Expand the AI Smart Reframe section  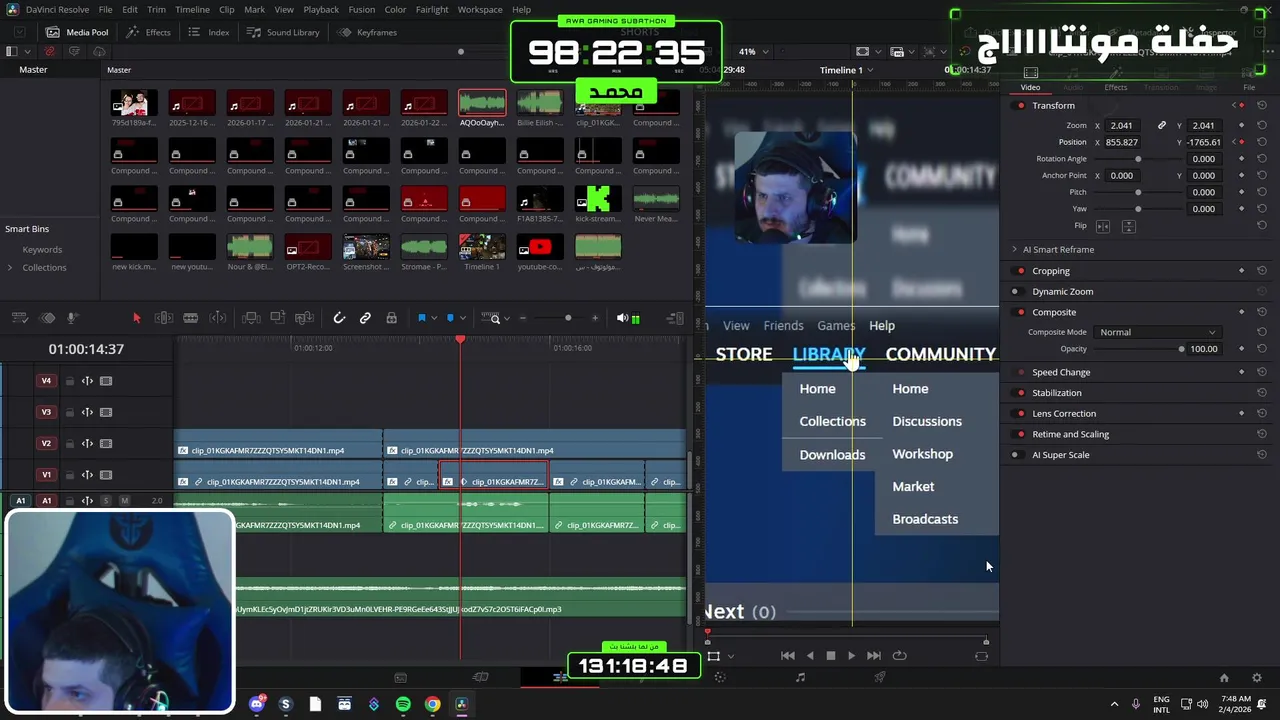[1014, 249]
